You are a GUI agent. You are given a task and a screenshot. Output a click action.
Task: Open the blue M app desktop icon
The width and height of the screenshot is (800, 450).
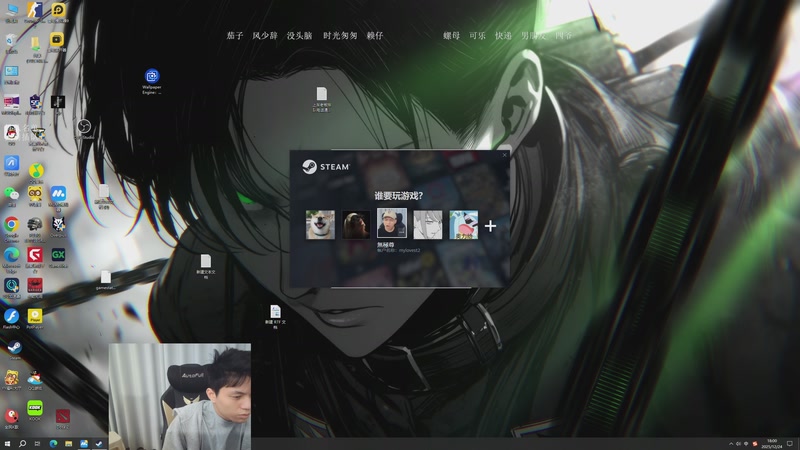pyautogui.click(x=58, y=197)
